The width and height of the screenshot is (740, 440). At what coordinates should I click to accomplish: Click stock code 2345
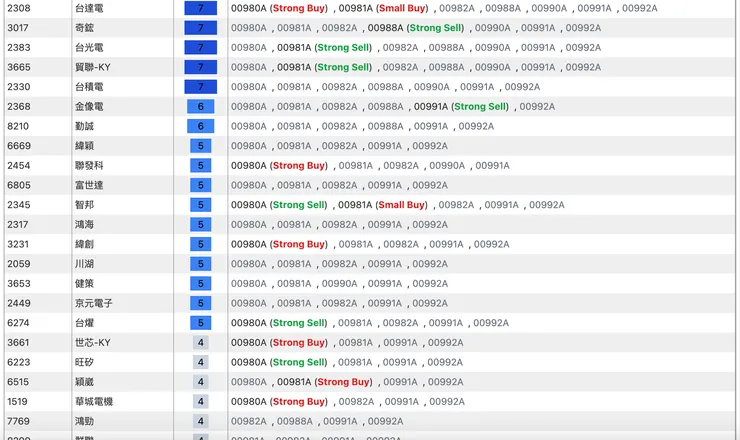coord(19,205)
